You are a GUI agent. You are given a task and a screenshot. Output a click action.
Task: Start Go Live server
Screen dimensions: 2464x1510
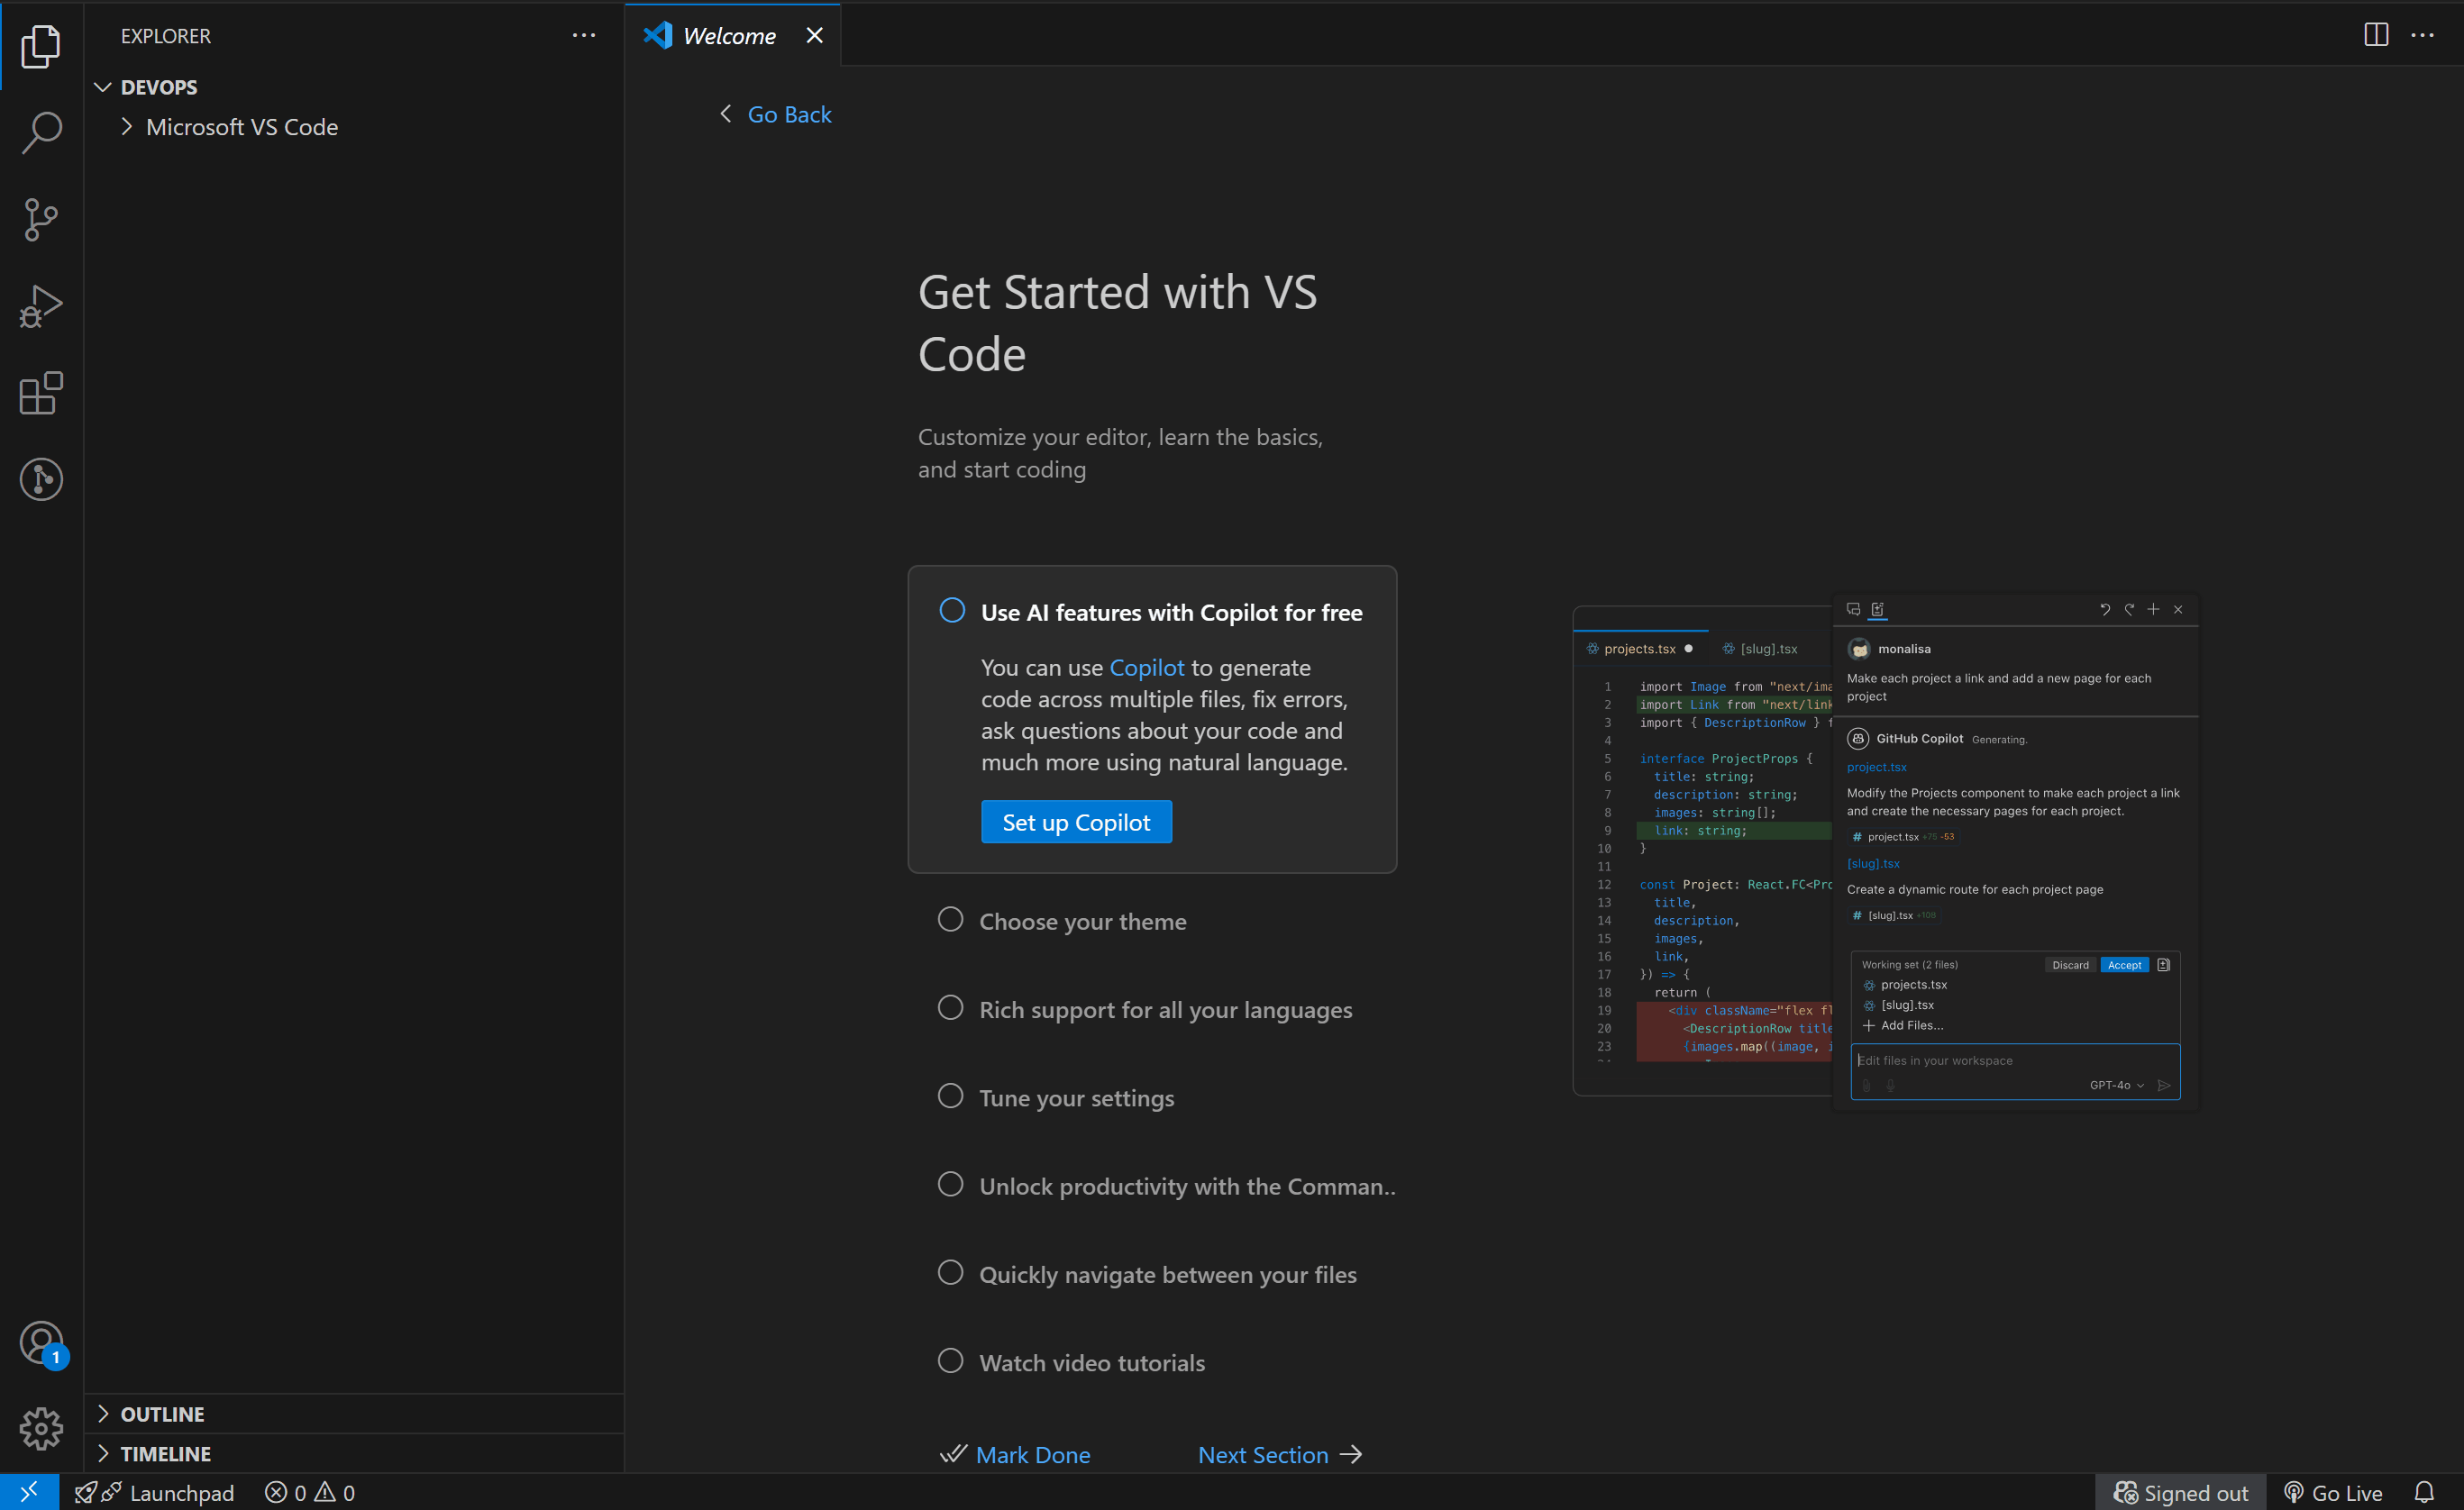(x=2333, y=1492)
